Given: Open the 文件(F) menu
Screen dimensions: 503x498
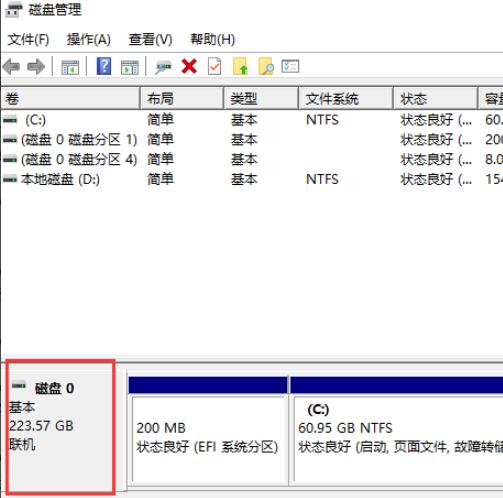Looking at the screenshot, I should pos(28,40).
